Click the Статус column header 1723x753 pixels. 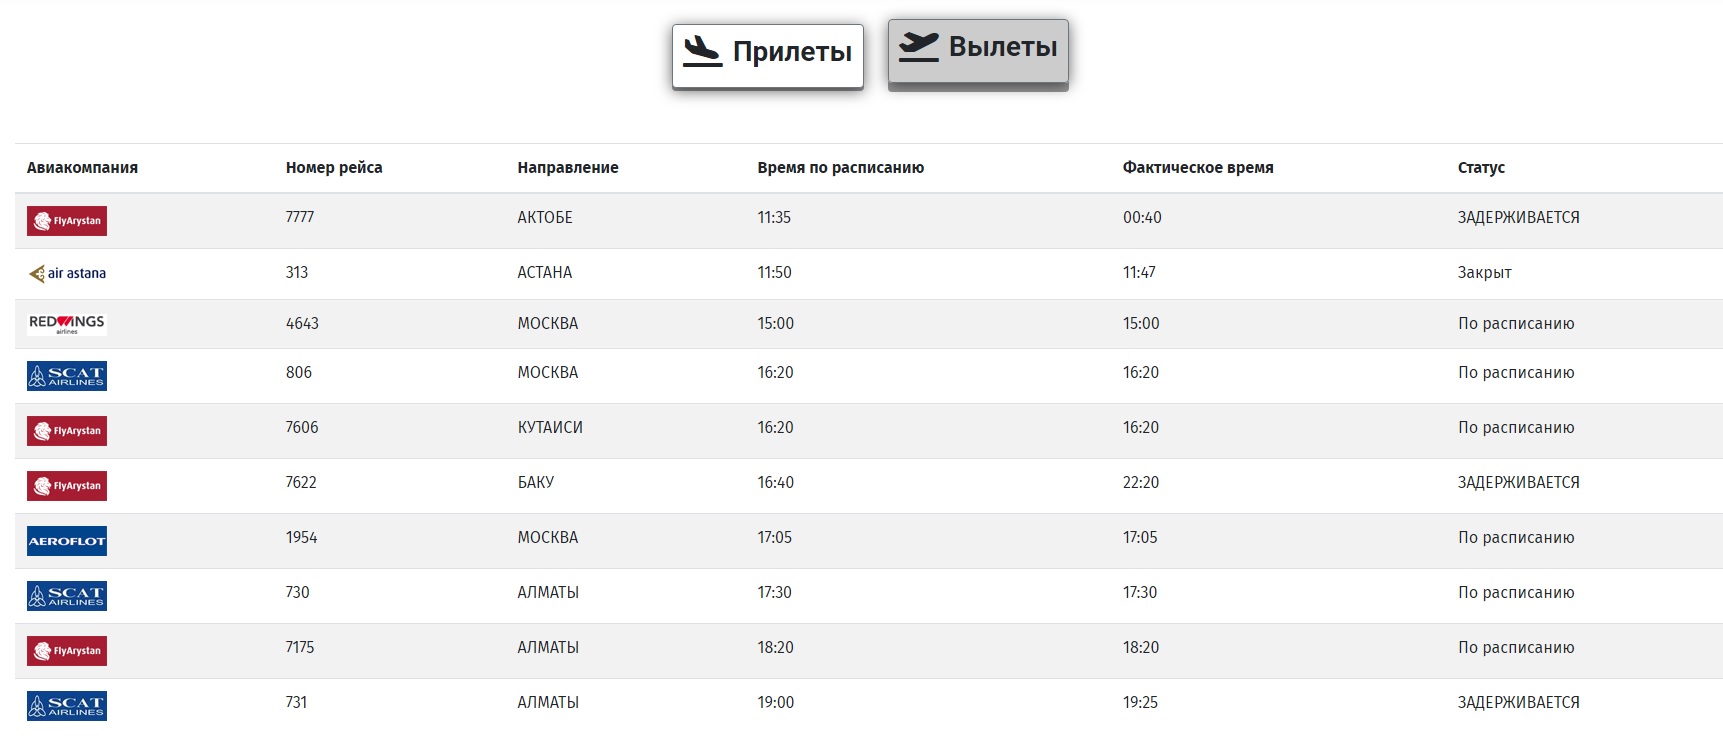click(1481, 168)
